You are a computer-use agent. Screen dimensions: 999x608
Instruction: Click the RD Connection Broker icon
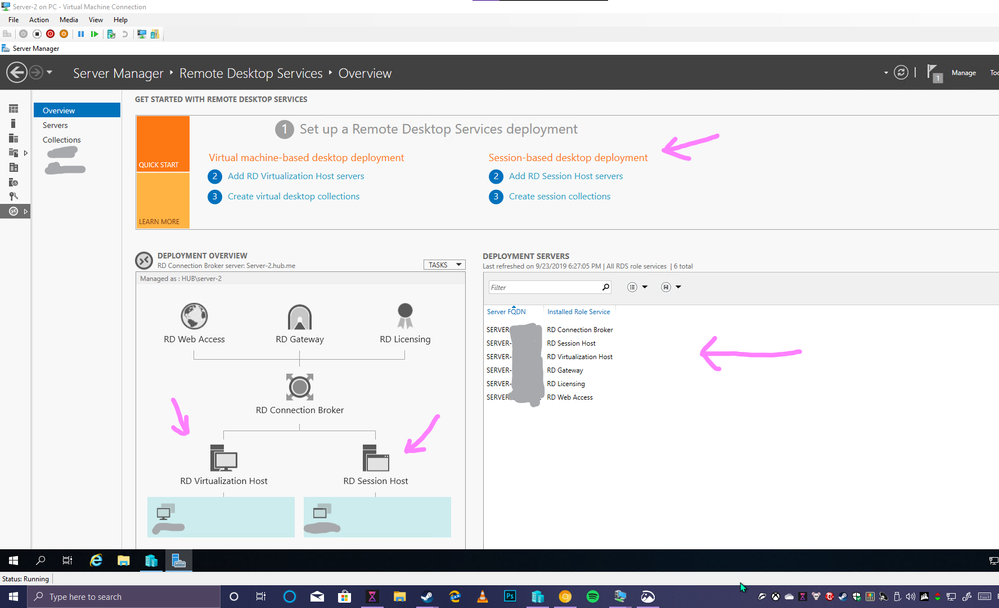click(299, 387)
